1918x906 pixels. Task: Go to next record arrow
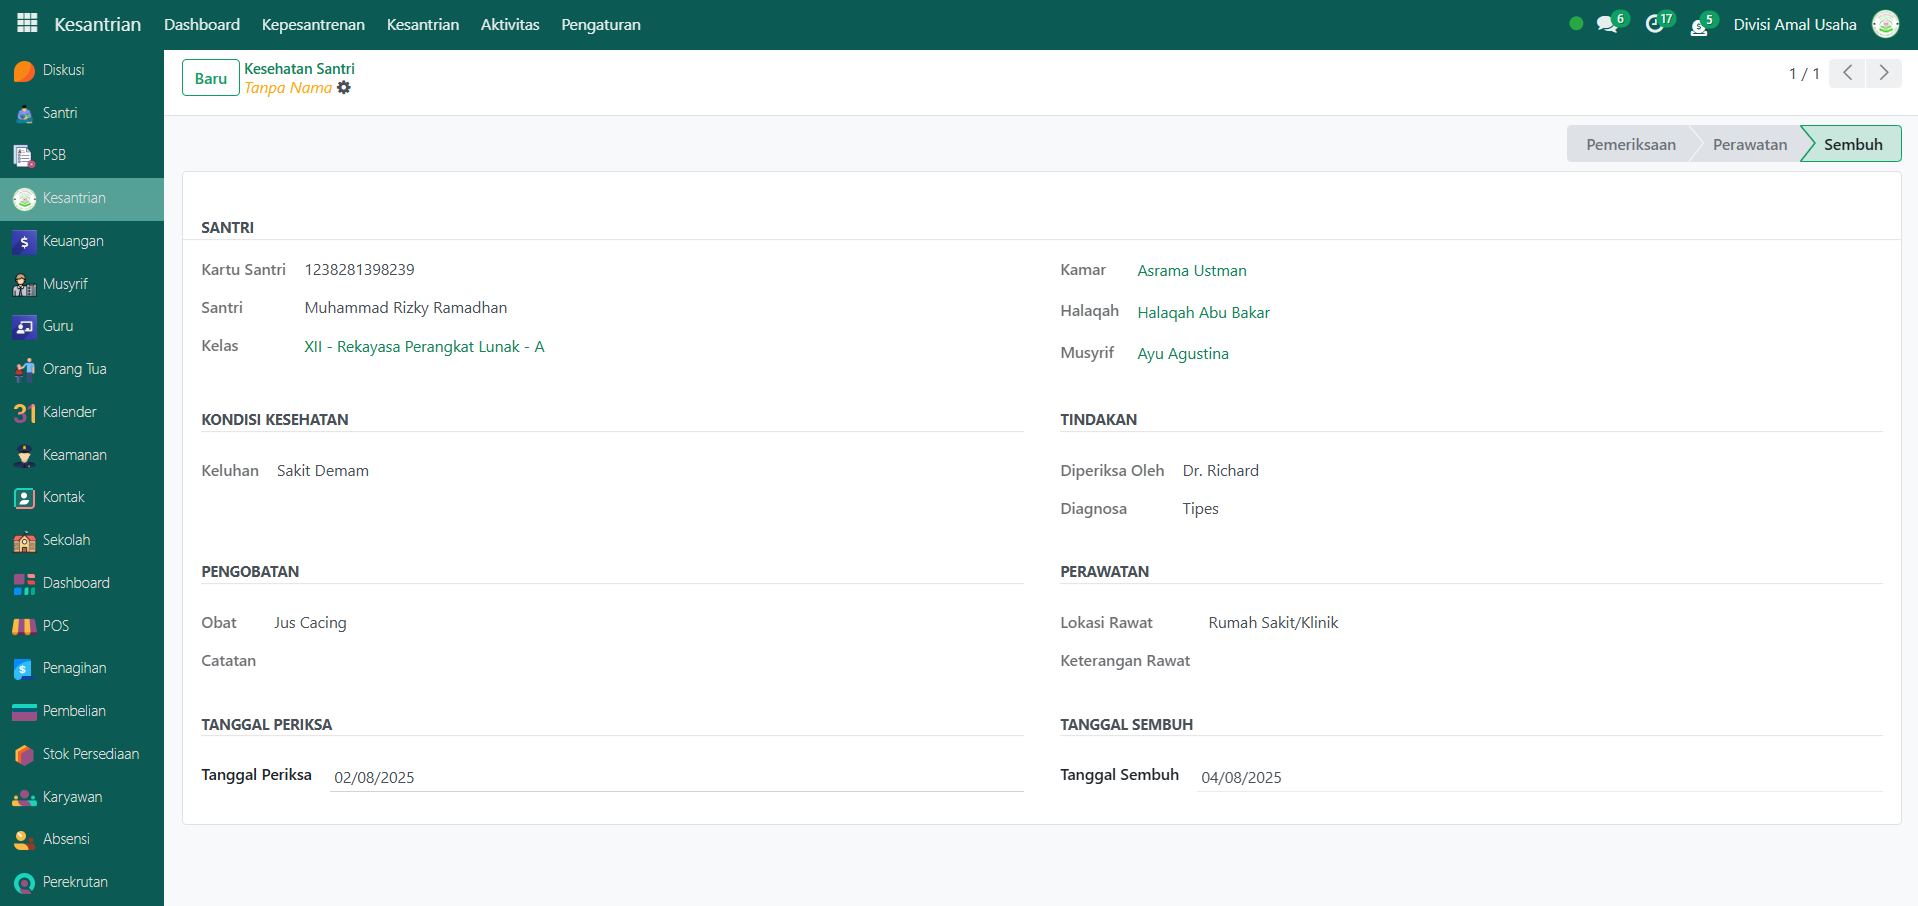point(1884,73)
